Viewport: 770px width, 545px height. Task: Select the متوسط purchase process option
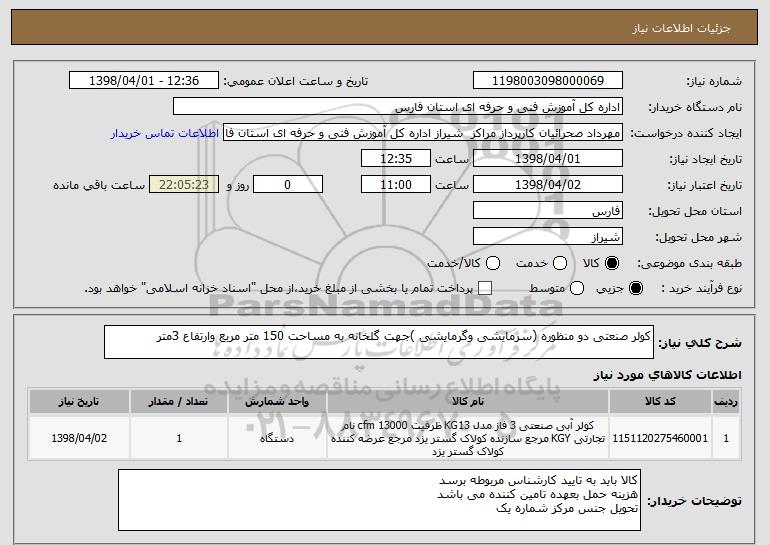pyautogui.click(x=577, y=288)
